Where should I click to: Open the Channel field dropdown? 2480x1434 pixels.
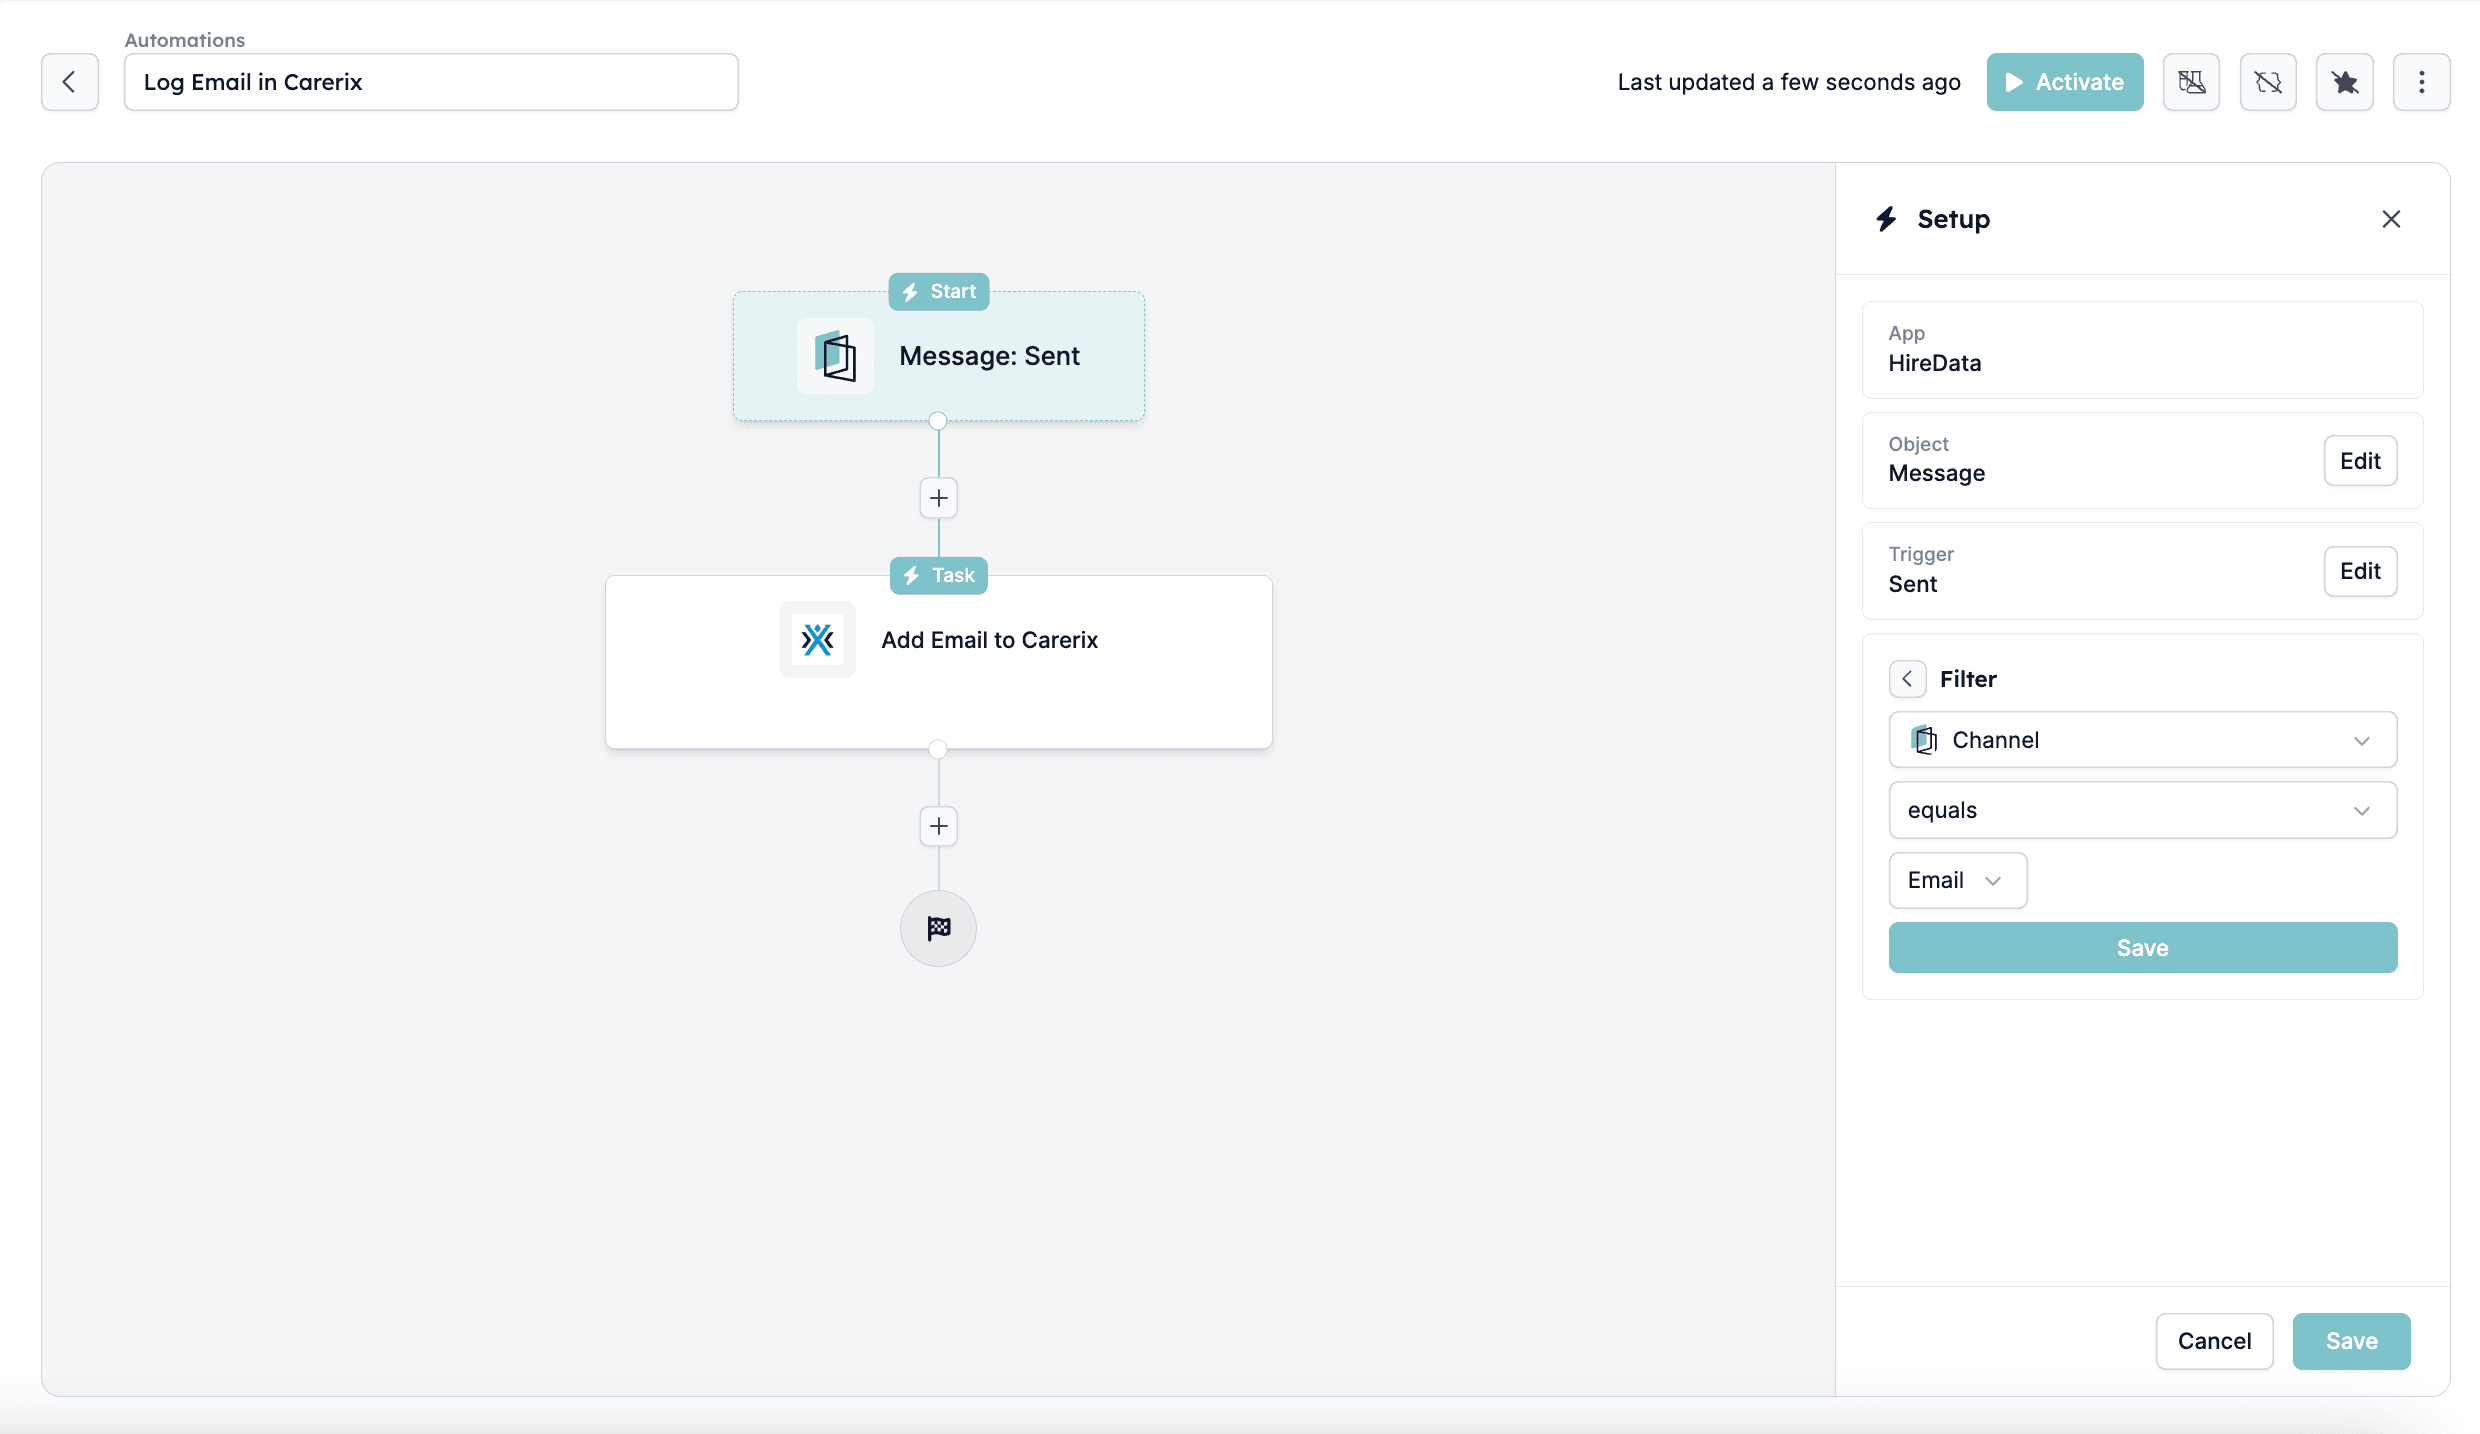tap(2142, 740)
